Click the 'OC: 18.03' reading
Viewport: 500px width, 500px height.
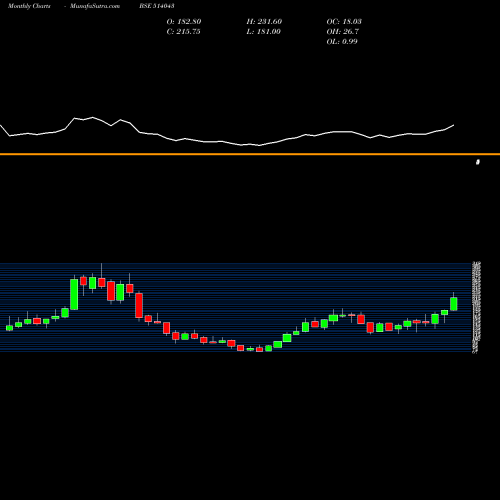344,22
